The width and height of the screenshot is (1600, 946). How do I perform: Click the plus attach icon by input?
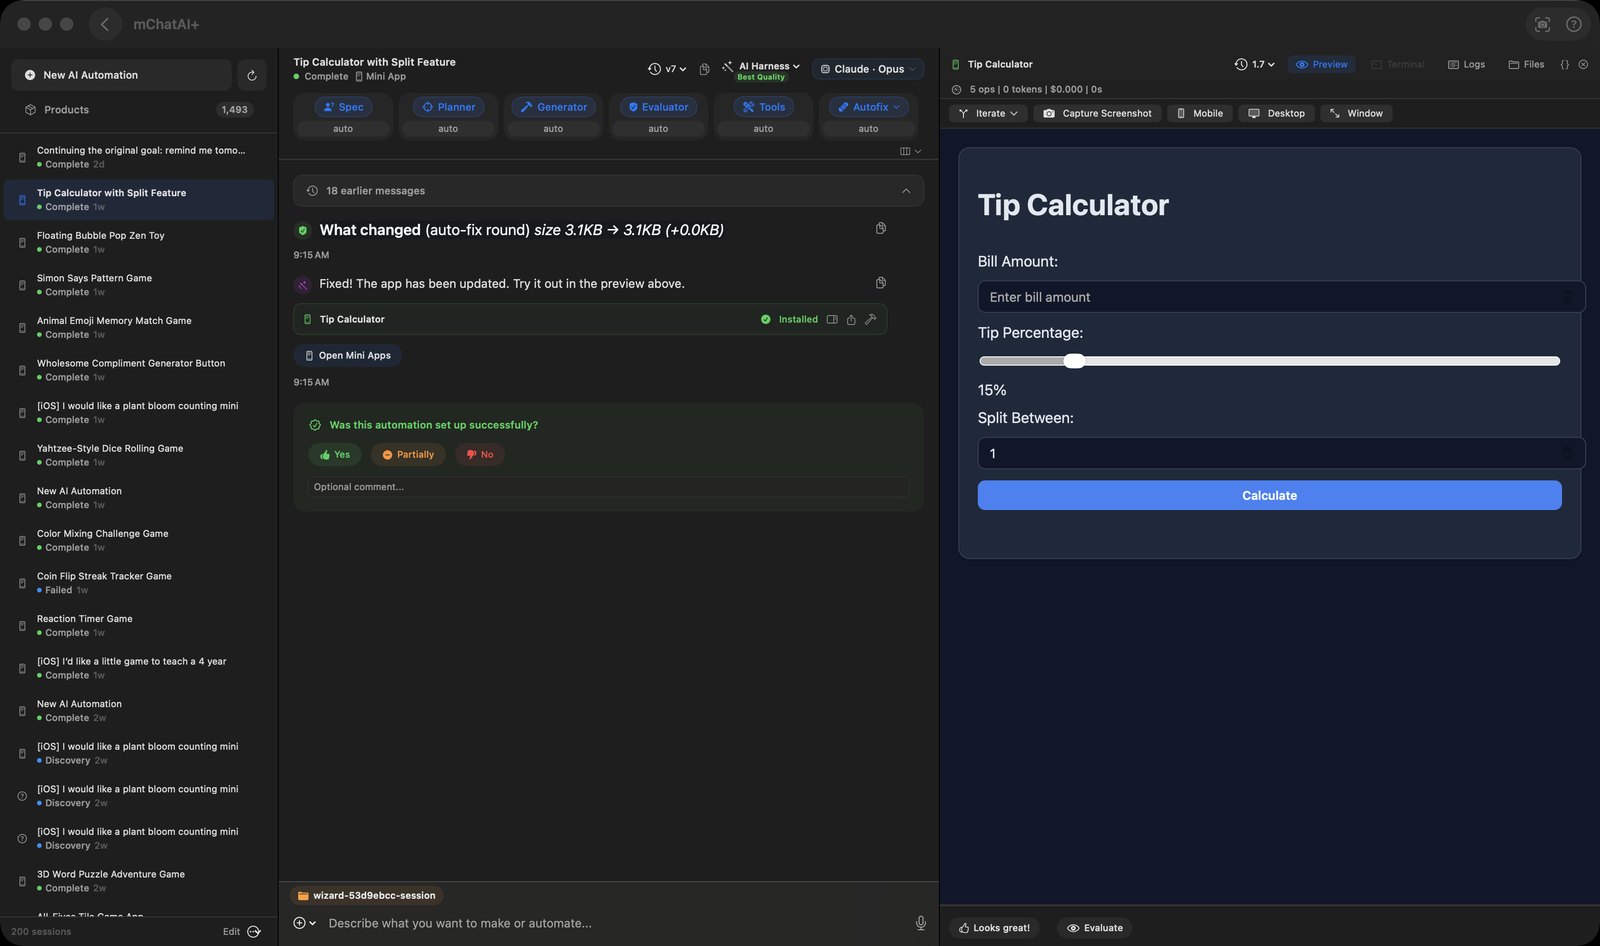(304, 923)
